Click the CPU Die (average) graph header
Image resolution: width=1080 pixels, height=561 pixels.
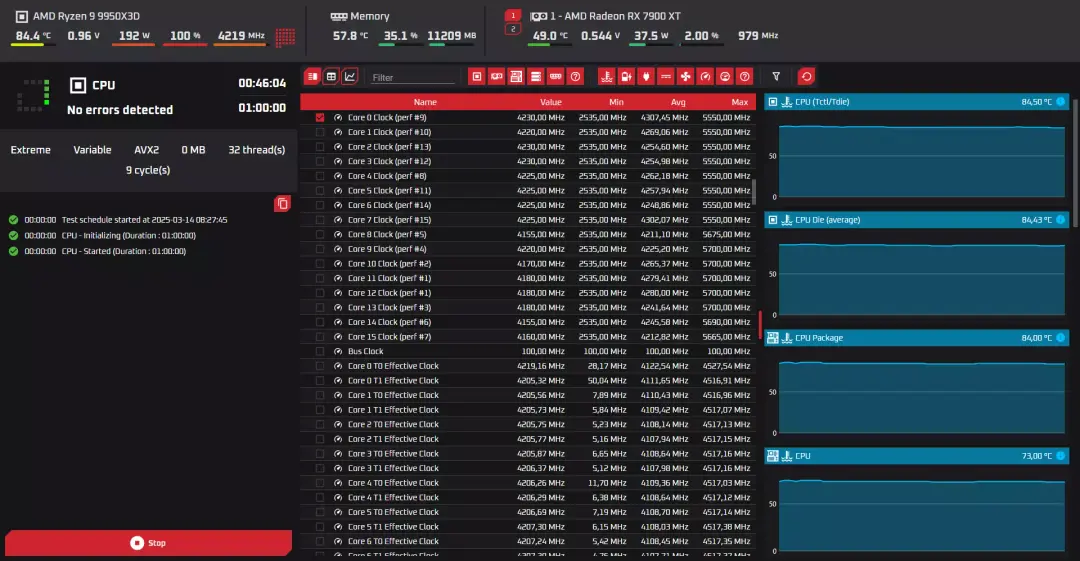click(x=916, y=220)
